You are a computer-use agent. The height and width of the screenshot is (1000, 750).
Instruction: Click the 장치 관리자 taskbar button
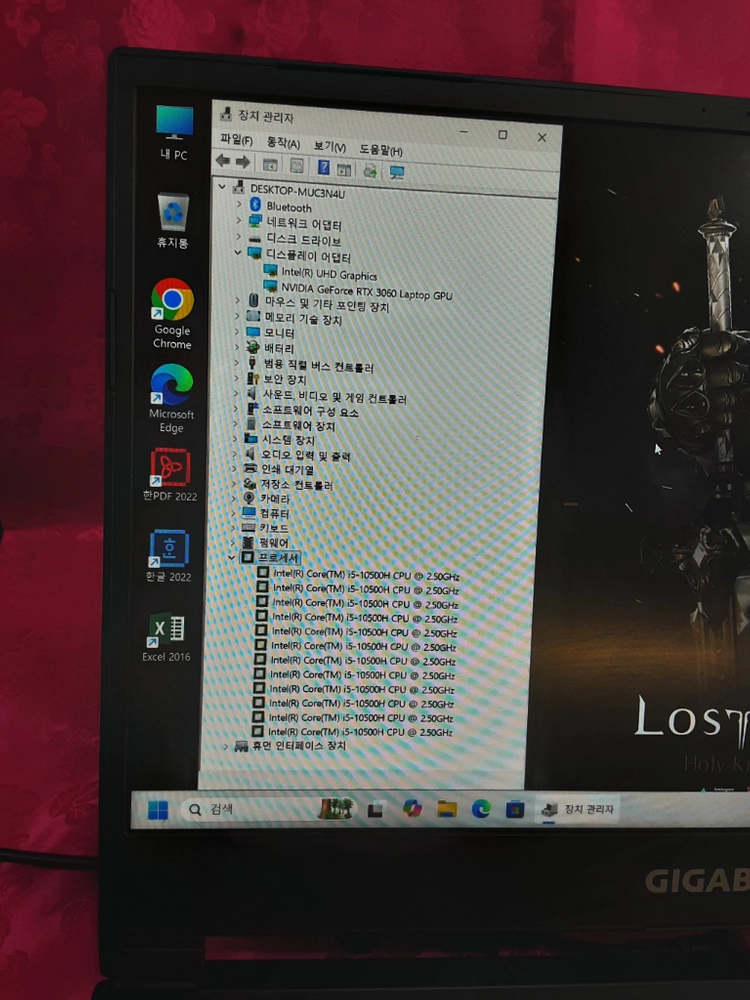coord(577,809)
